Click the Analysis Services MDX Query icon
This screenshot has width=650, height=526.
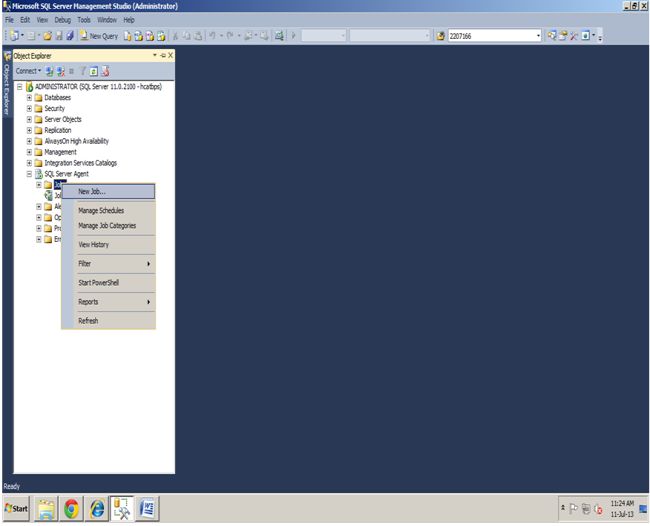click(x=138, y=36)
